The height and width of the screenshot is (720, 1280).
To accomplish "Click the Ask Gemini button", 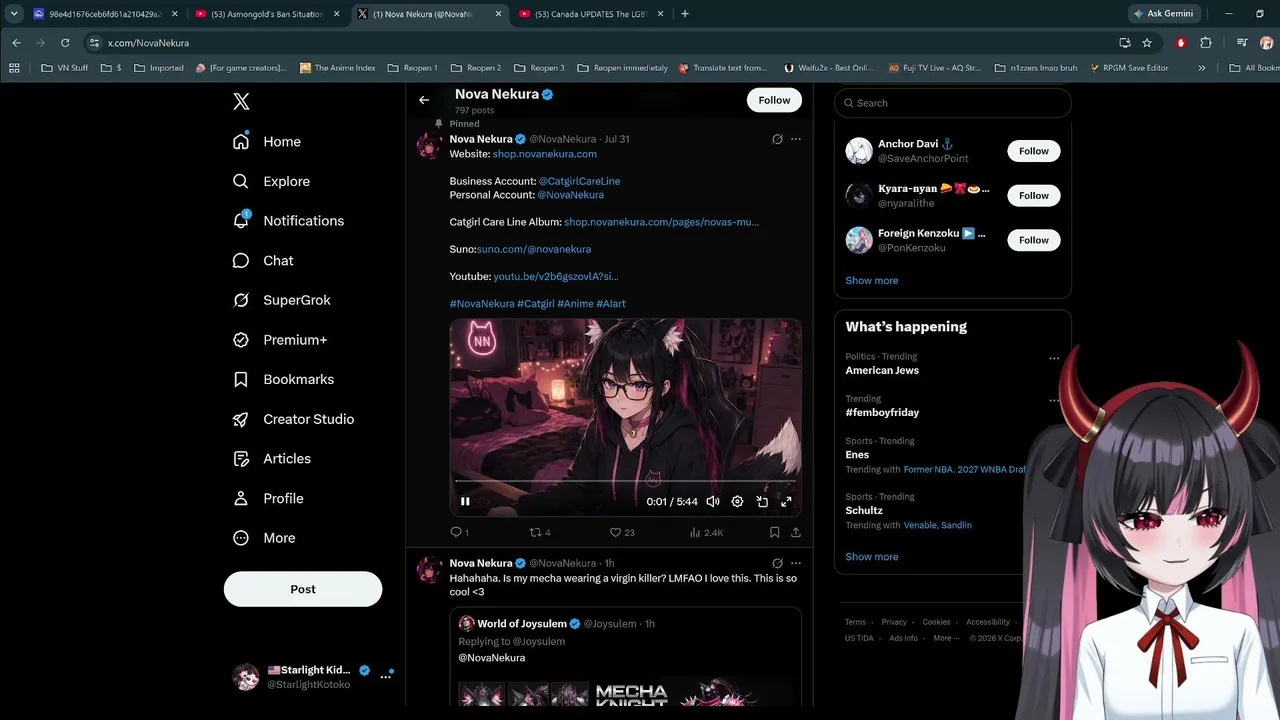I will tap(1164, 14).
